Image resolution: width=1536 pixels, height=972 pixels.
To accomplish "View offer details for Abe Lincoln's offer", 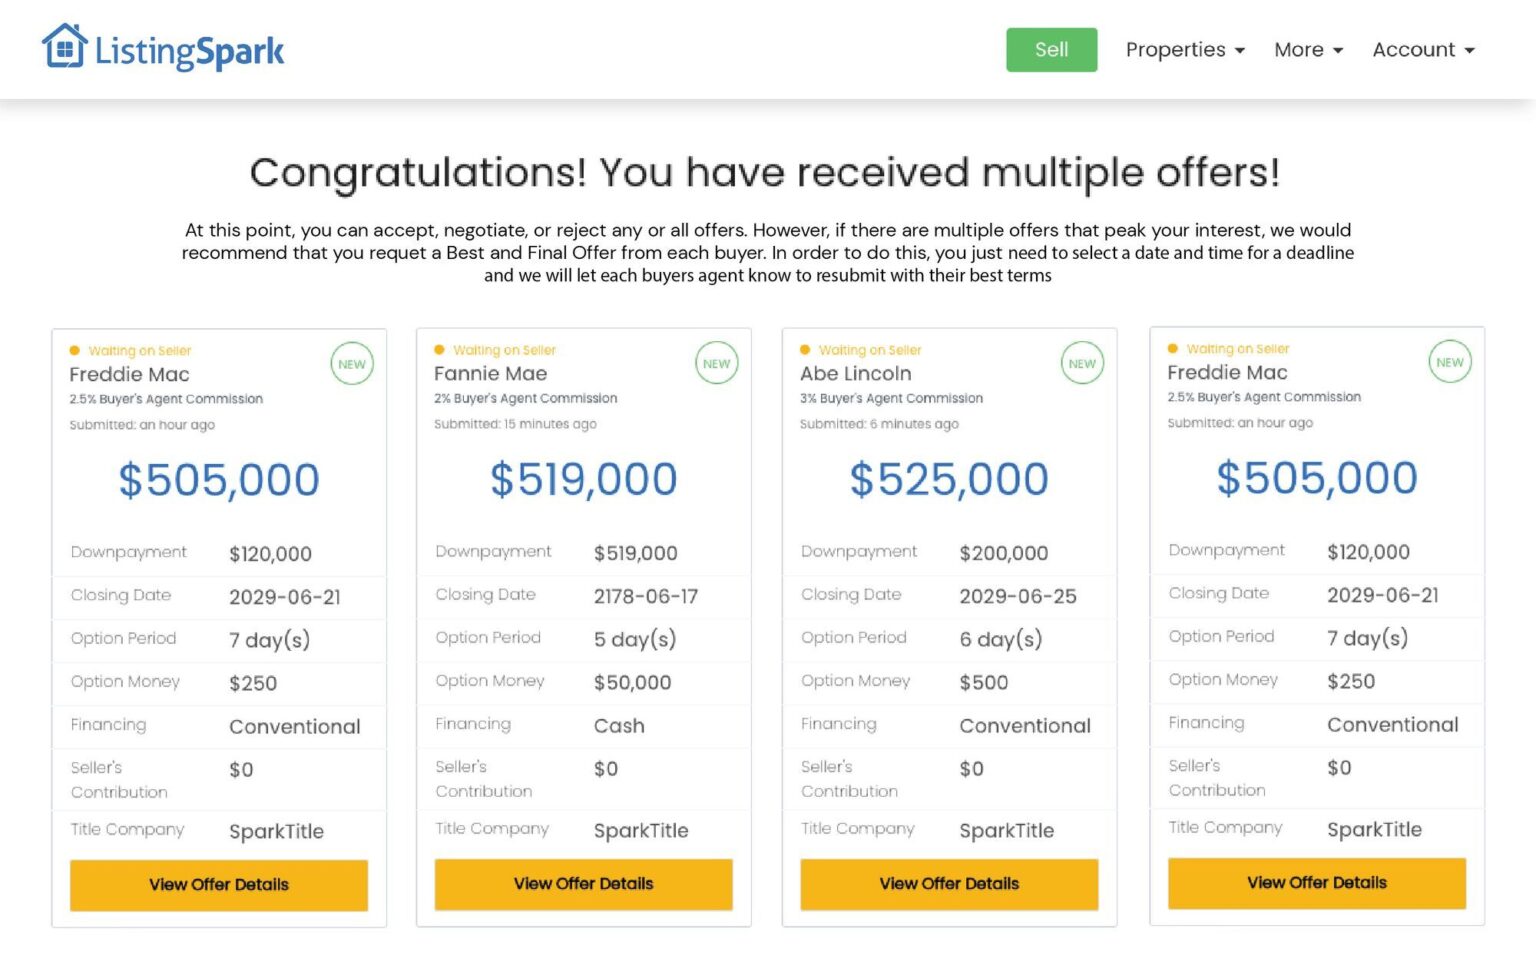I will coord(949,884).
